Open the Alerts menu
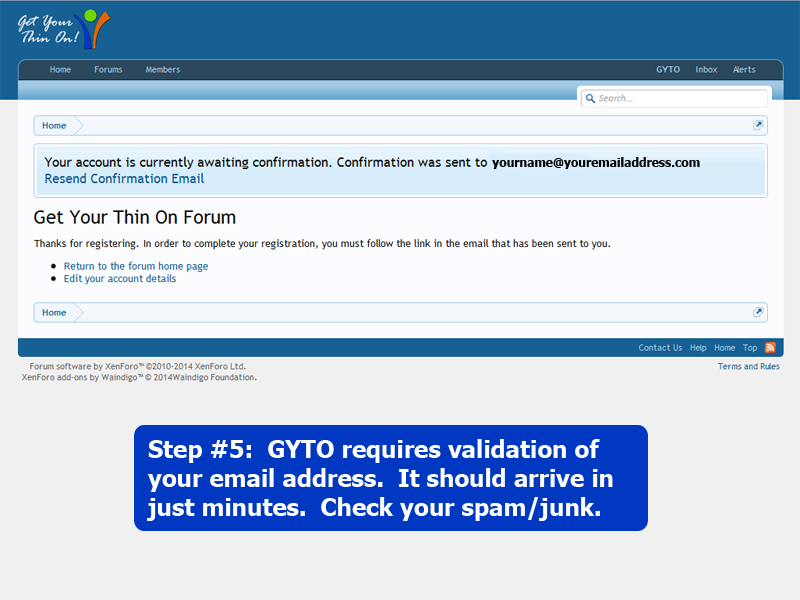This screenshot has width=800, height=600. click(744, 70)
